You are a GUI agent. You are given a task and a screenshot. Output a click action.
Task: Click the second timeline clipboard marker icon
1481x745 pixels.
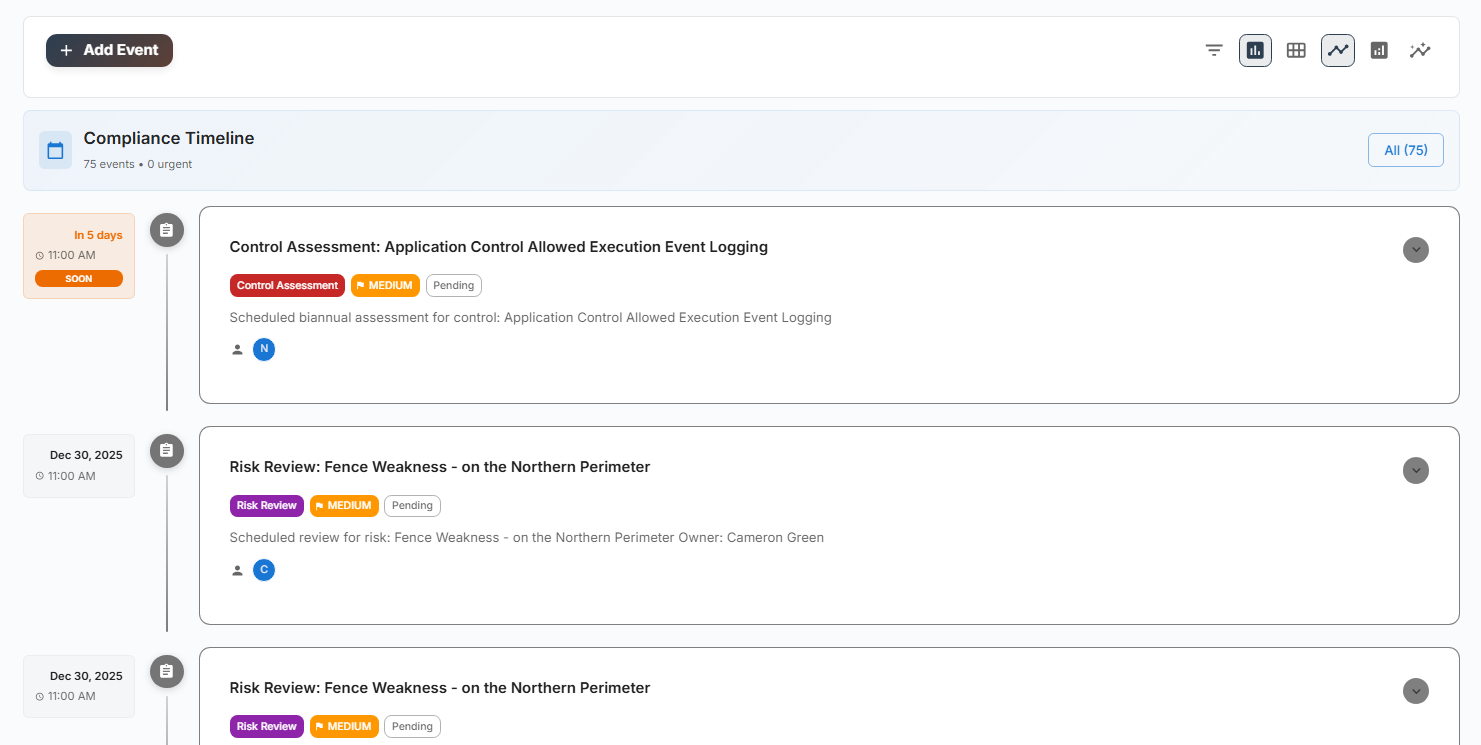tap(167, 450)
